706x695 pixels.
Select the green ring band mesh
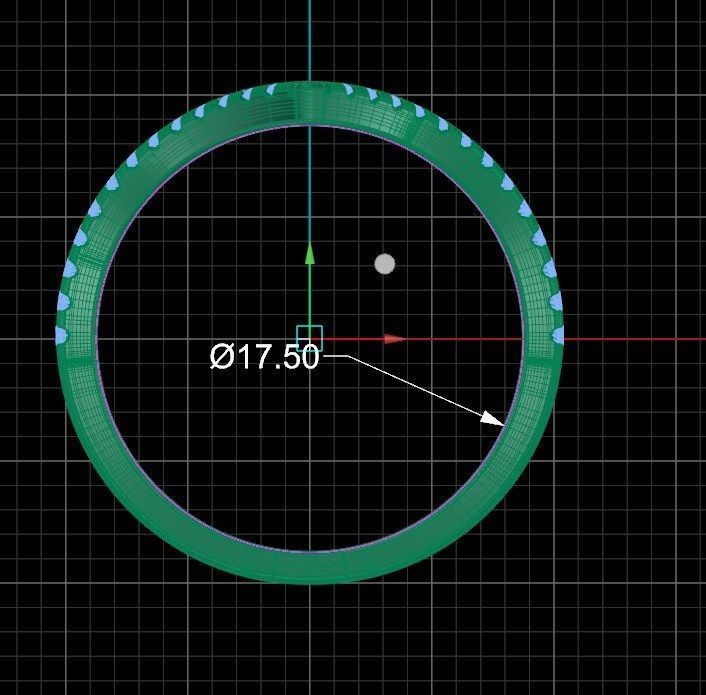(310, 566)
